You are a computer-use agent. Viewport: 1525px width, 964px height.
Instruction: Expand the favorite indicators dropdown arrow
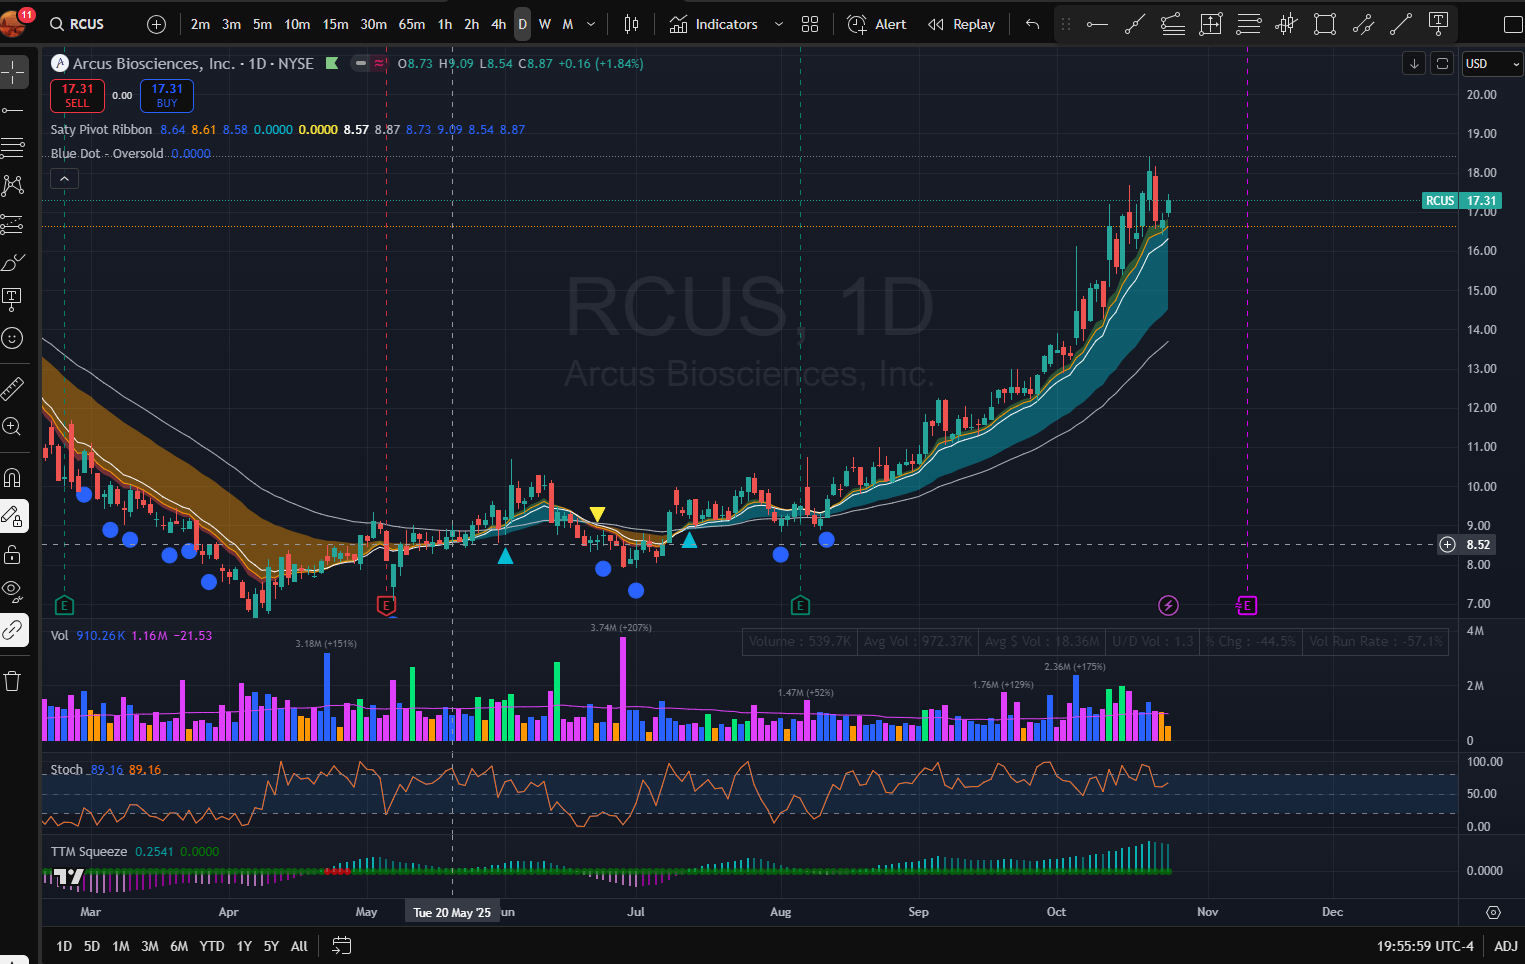(x=779, y=24)
